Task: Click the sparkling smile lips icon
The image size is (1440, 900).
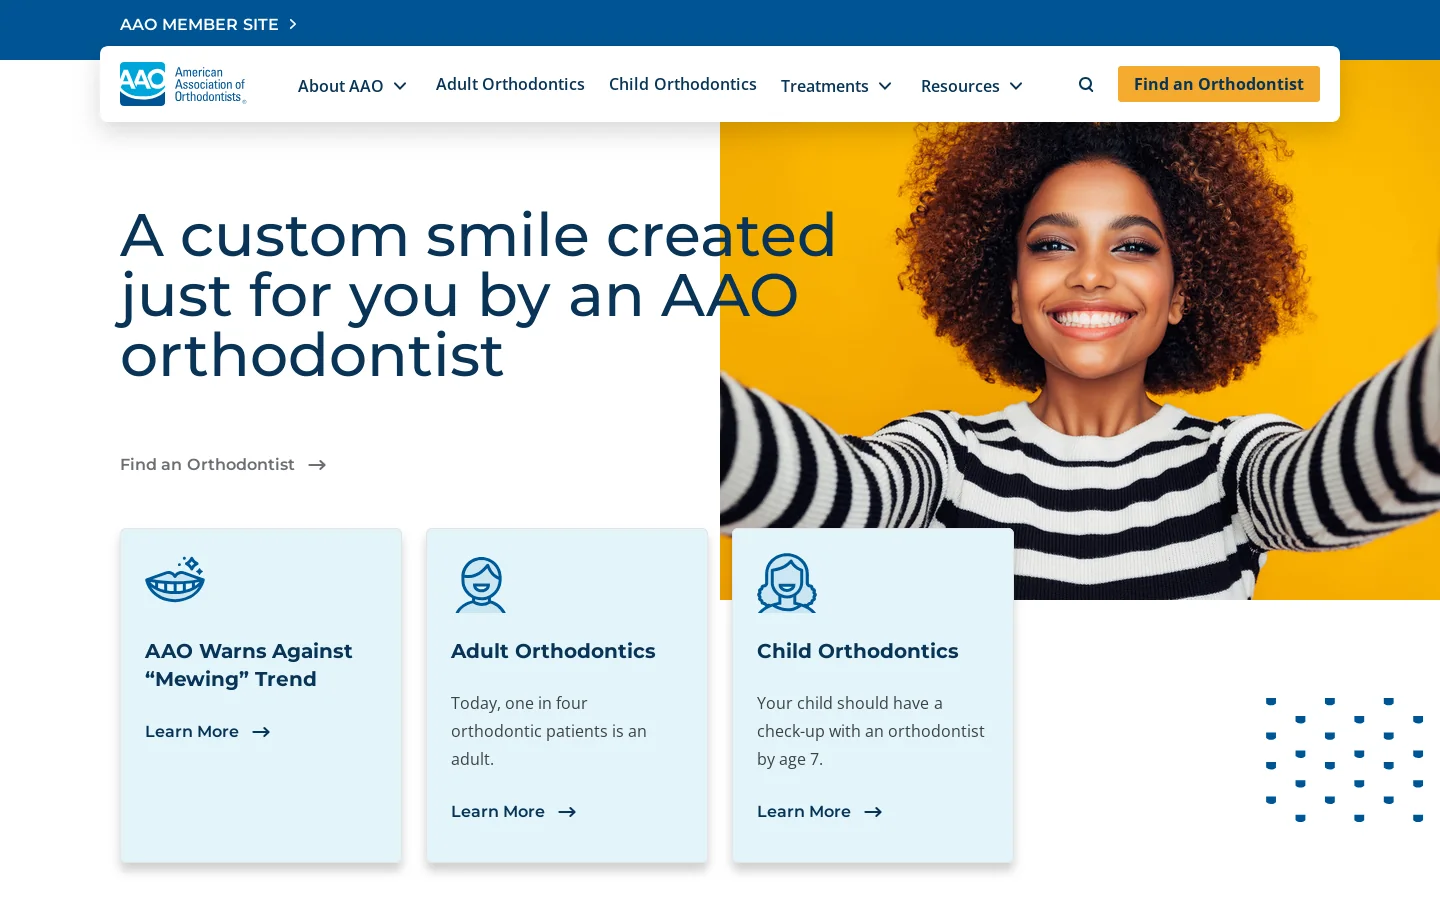Action: tap(175, 579)
